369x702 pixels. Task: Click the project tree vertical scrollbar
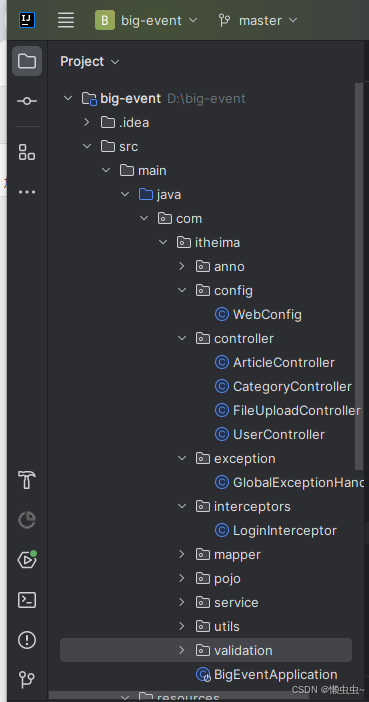[x=359, y=276]
